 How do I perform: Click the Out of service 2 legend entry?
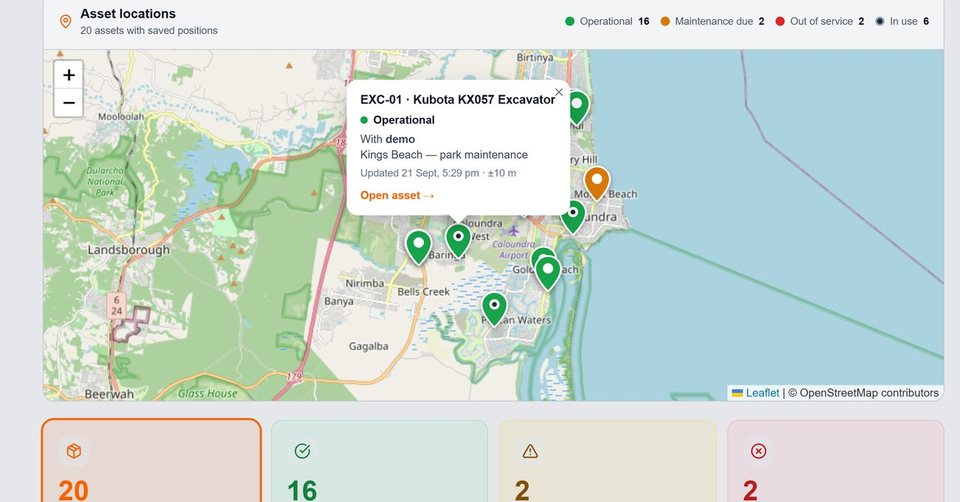pos(820,21)
